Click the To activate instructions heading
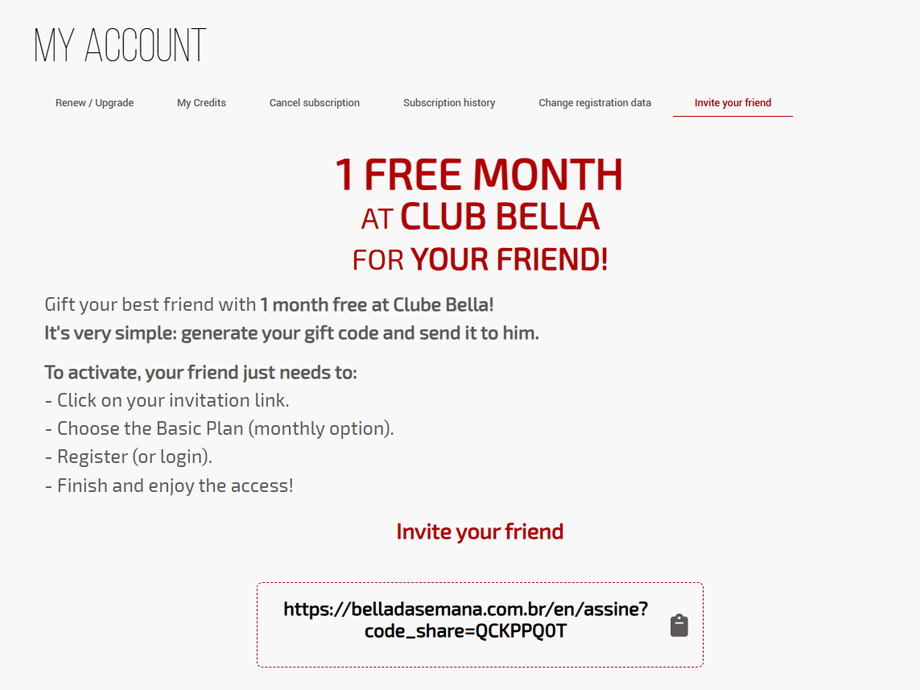Image resolution: width=920 pixels, height=690 pixels. 201,373
